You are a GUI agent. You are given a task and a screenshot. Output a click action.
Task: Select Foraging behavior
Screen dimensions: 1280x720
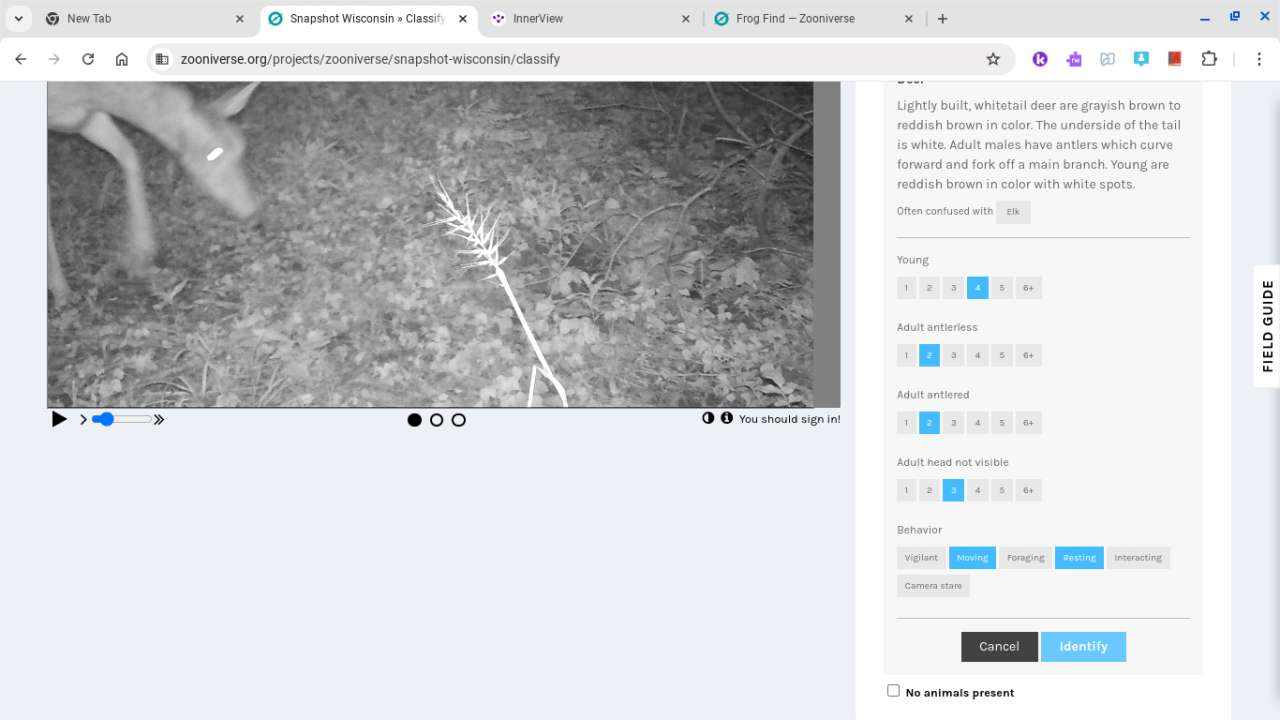coord(1025,558)
